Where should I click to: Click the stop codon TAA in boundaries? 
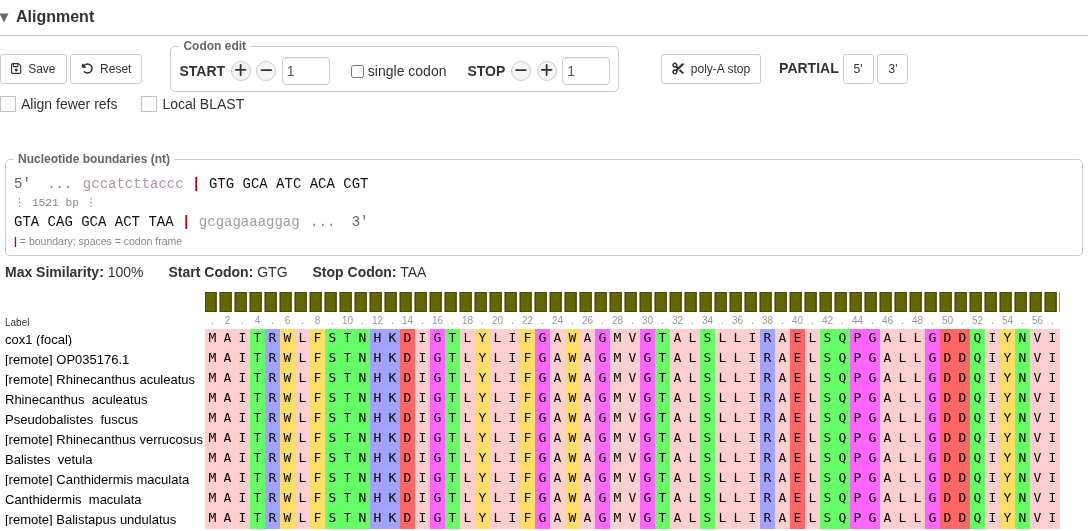pos(161,222)
